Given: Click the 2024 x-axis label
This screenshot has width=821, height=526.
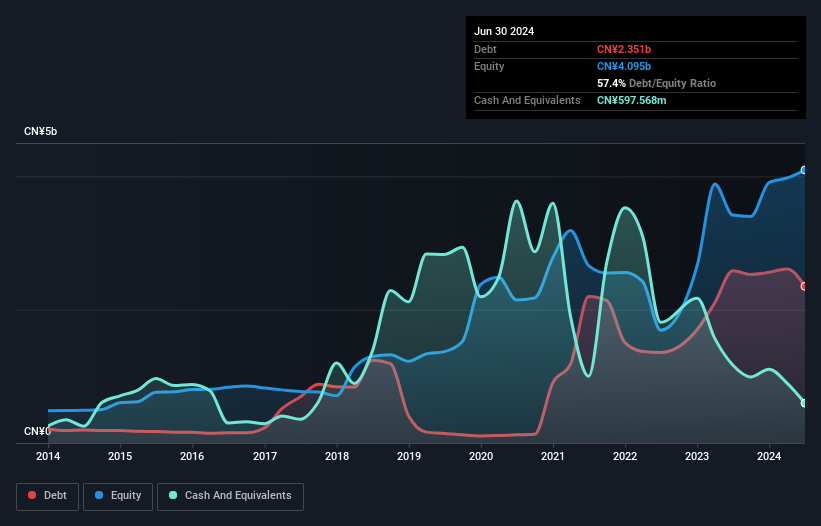Looking at the screenshot, I should 769,456.
